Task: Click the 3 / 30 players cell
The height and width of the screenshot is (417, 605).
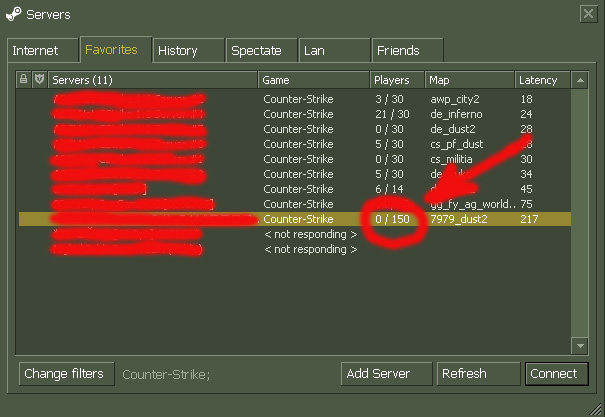Action: pos(389,99)
